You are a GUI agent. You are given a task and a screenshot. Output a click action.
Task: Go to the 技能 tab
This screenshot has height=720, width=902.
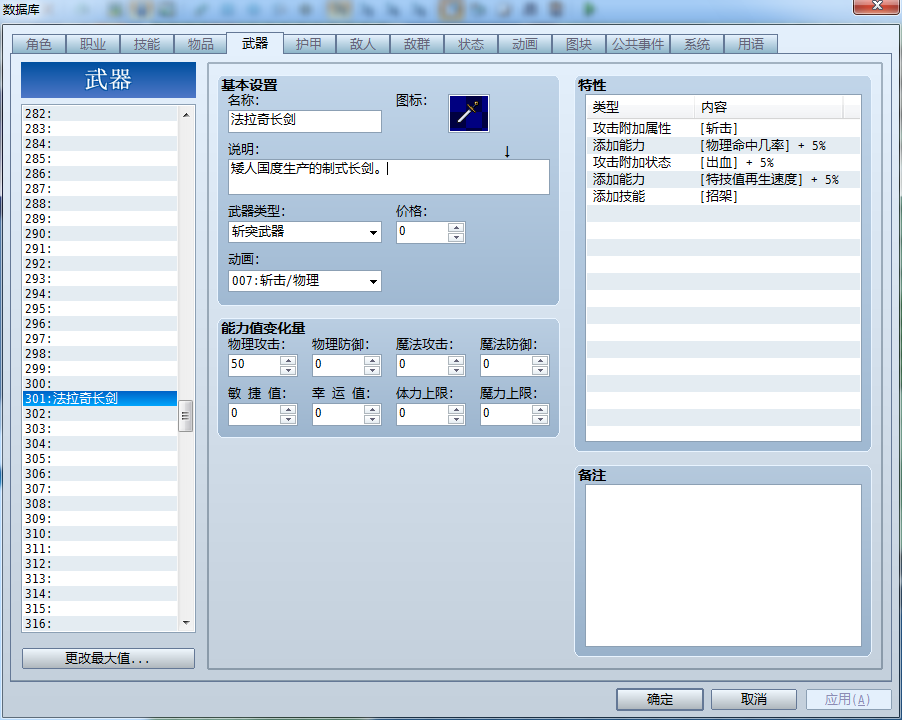point(147,44)
